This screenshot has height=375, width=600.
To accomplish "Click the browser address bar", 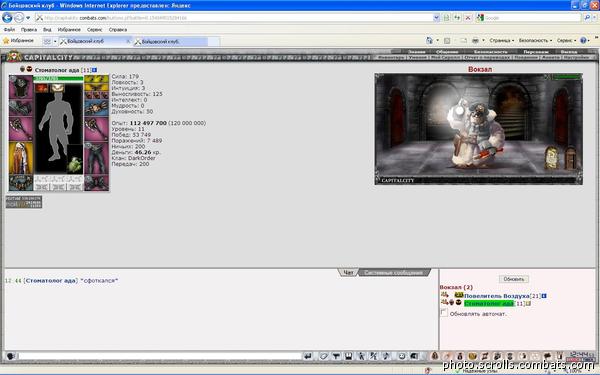I will tap(234, 18).
